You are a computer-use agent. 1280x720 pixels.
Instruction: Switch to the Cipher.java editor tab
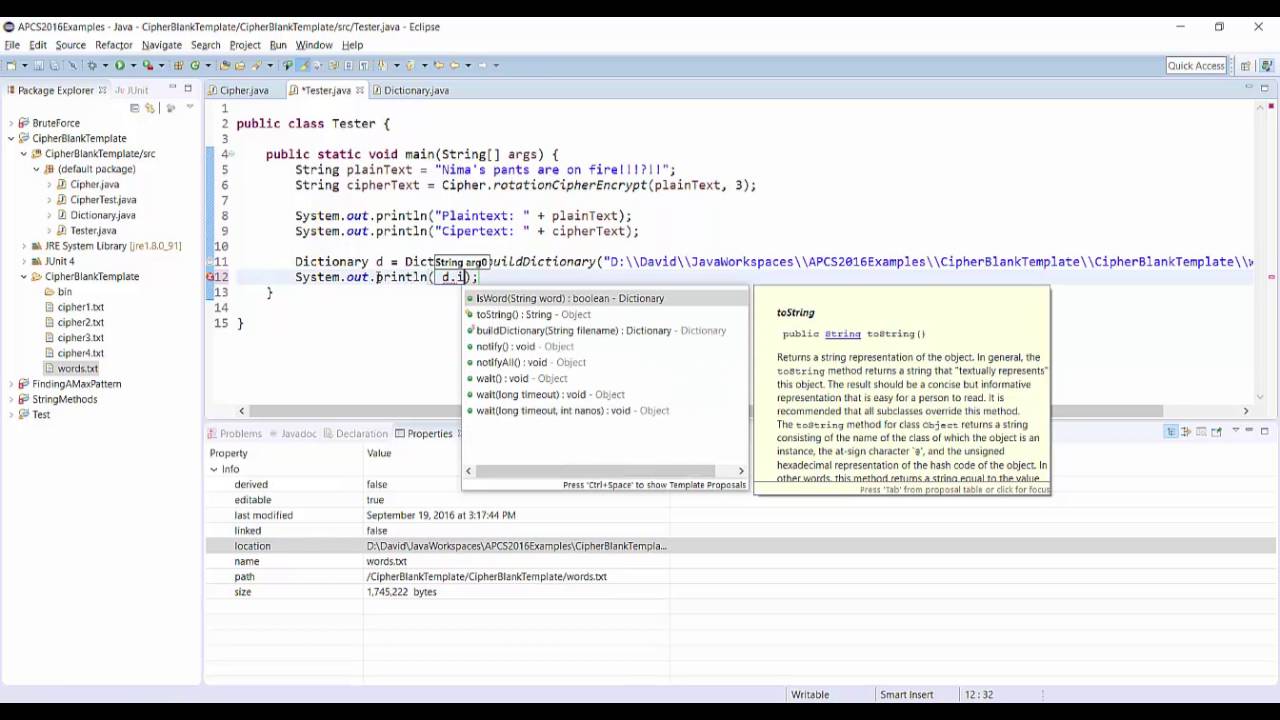(238, 90)
